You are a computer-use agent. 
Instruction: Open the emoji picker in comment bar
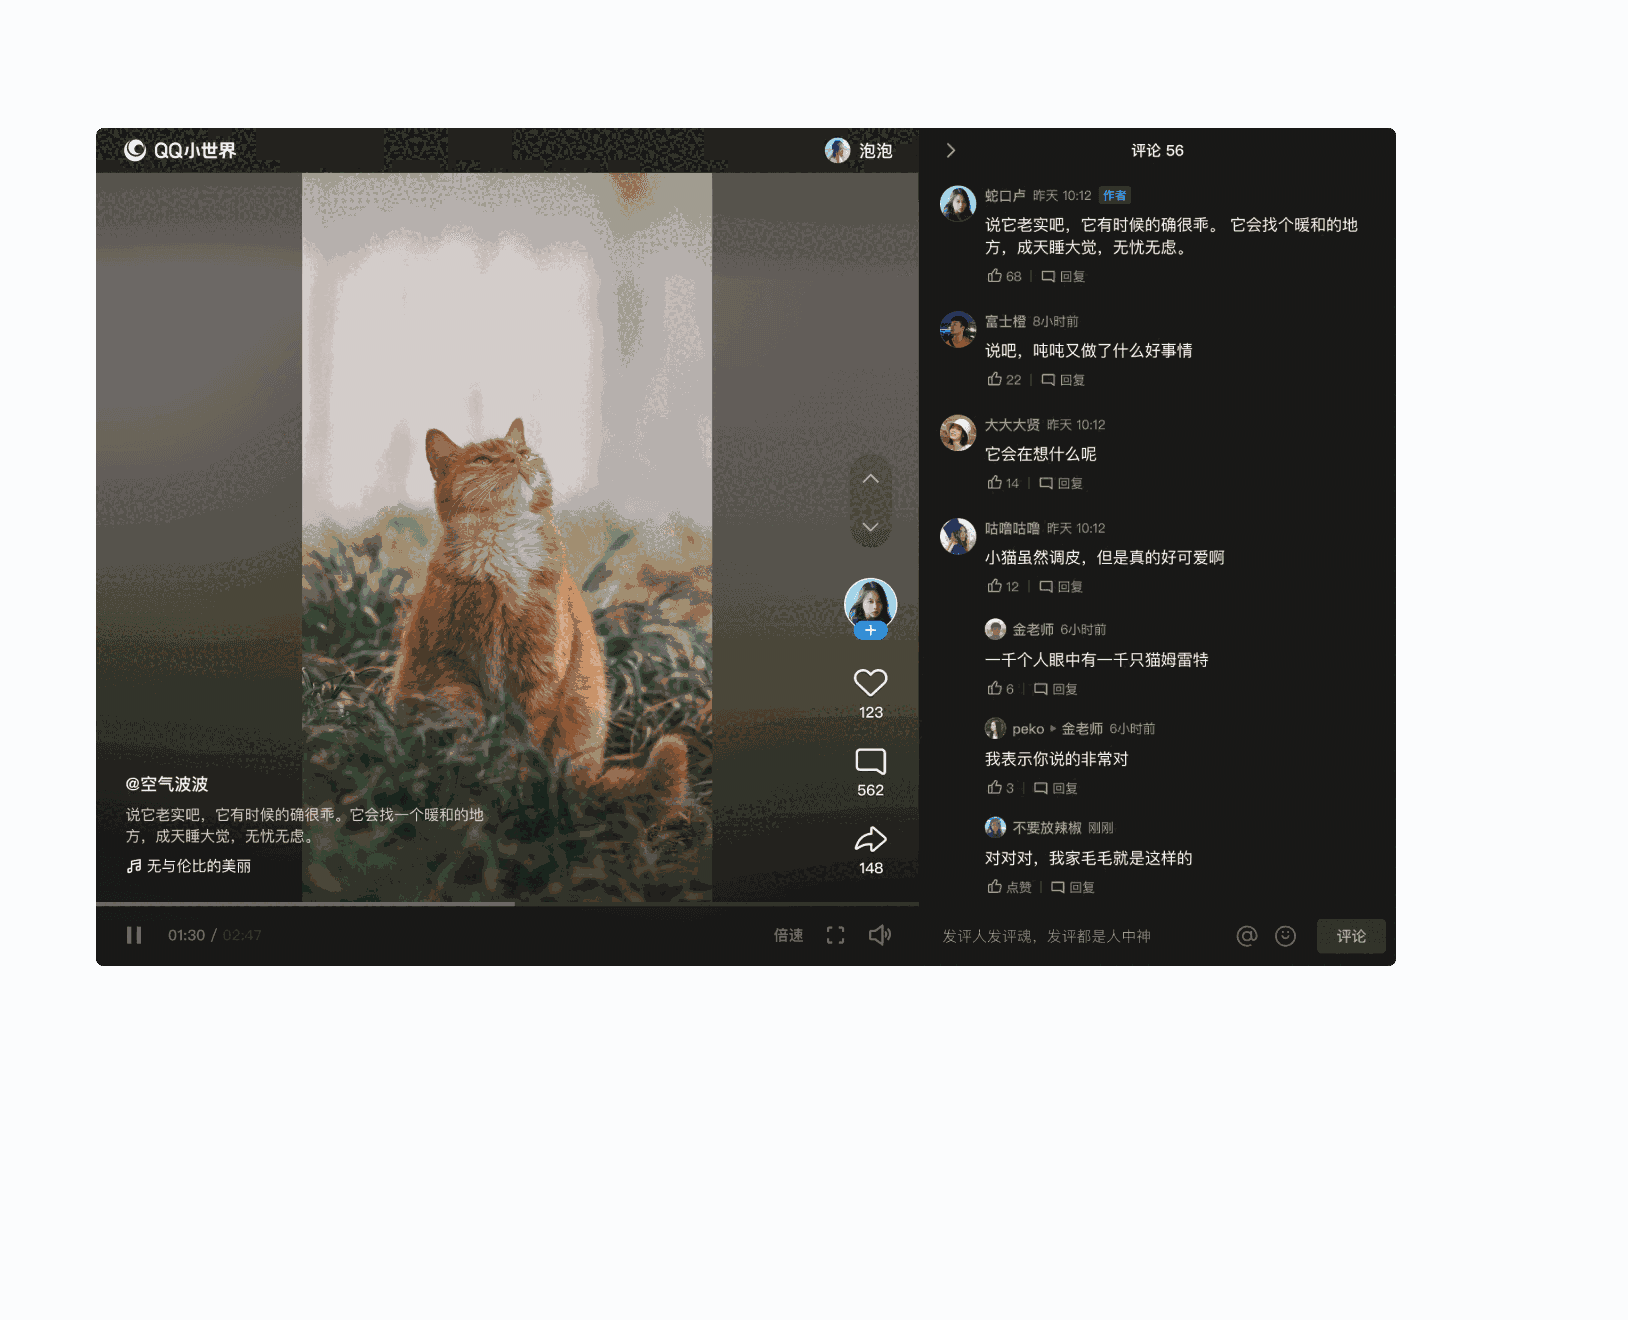[x=1286, y=936]
